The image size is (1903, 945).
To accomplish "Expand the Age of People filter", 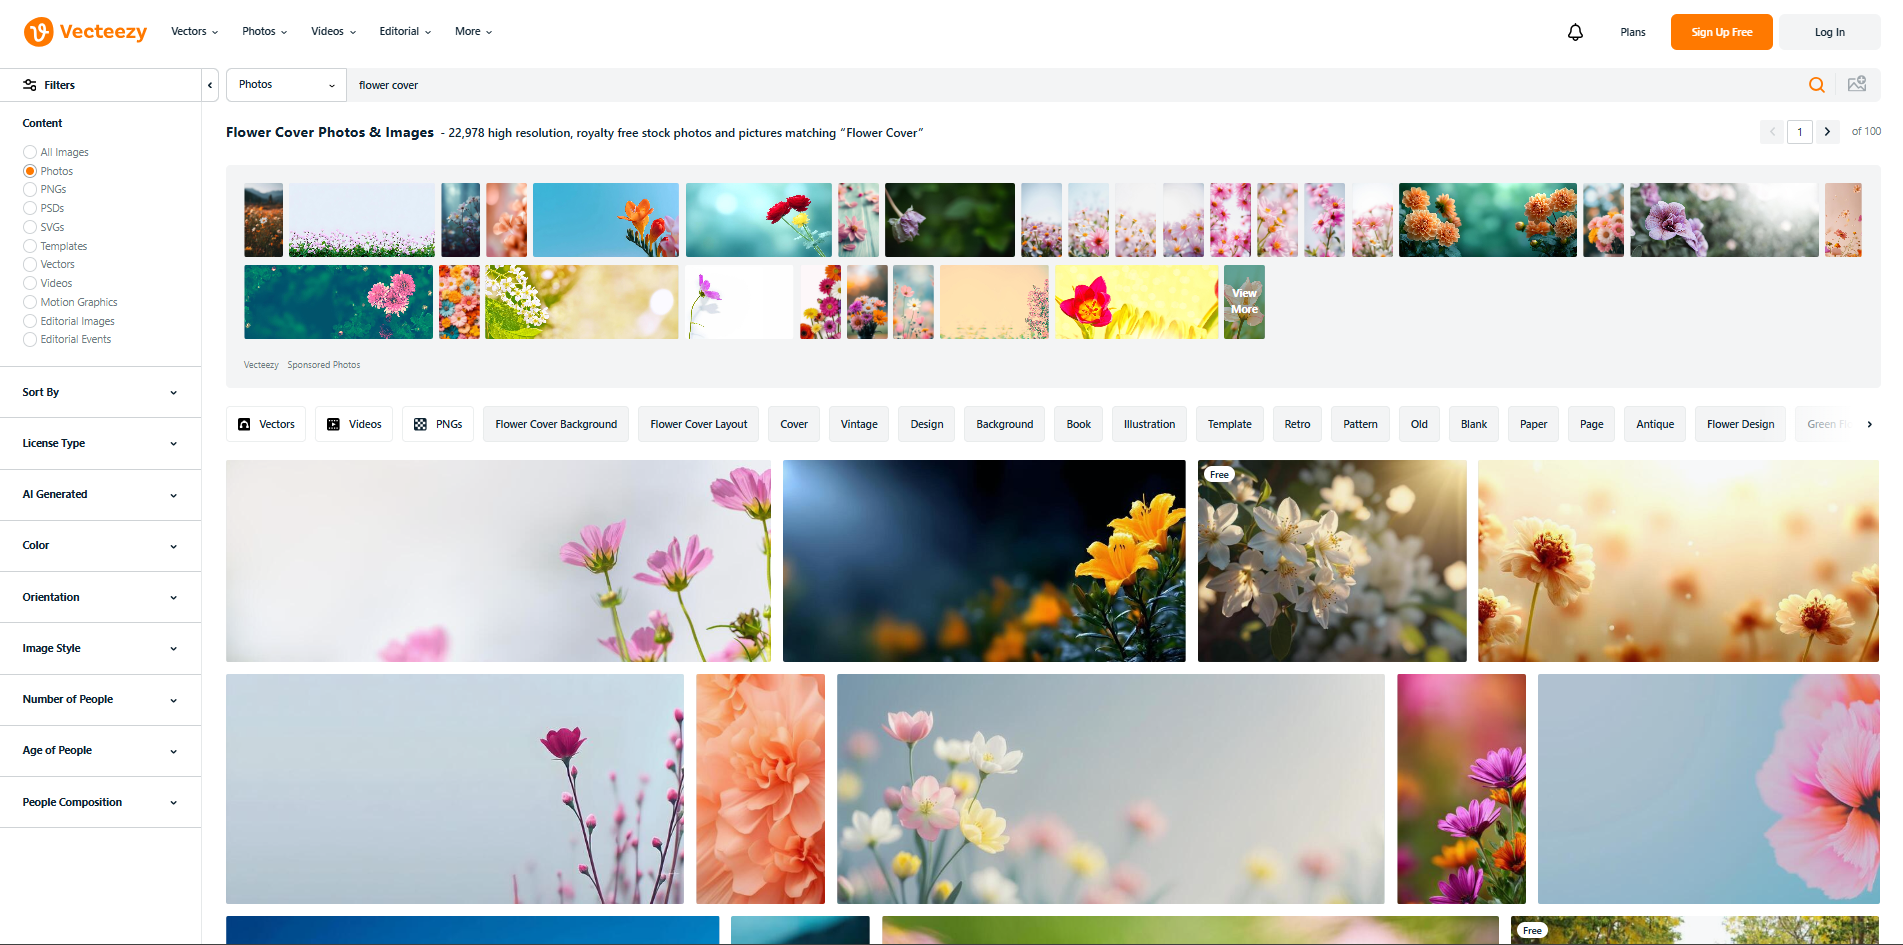I will coord(100,750).
